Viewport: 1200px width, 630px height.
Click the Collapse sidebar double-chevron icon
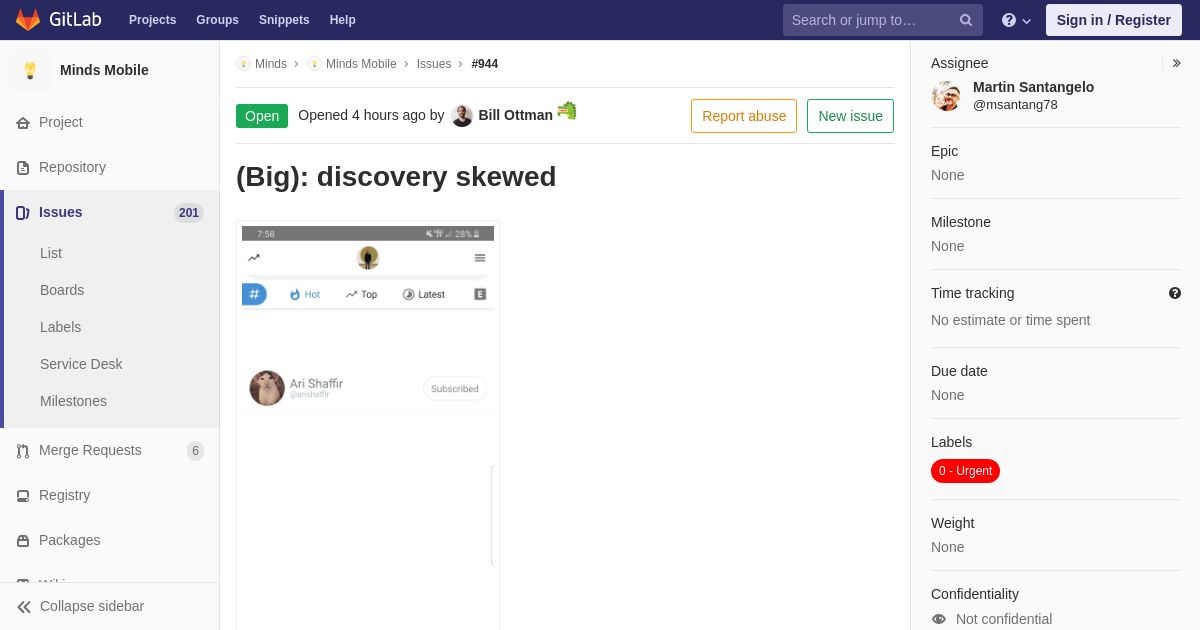pos(24,607)
